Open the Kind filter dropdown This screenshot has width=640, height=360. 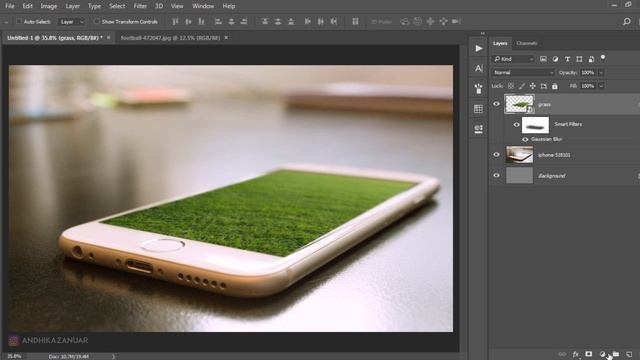point(513,59)
